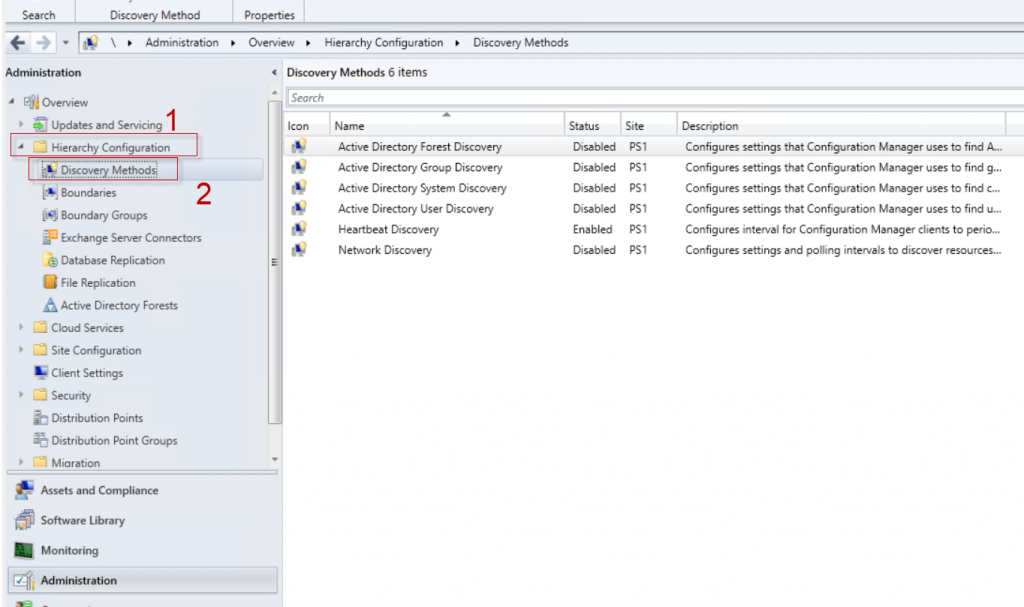This screenshot has width=1024, height=607.
Task: Switch to Monitoring workspace
Action: click(x=142, y=550)
